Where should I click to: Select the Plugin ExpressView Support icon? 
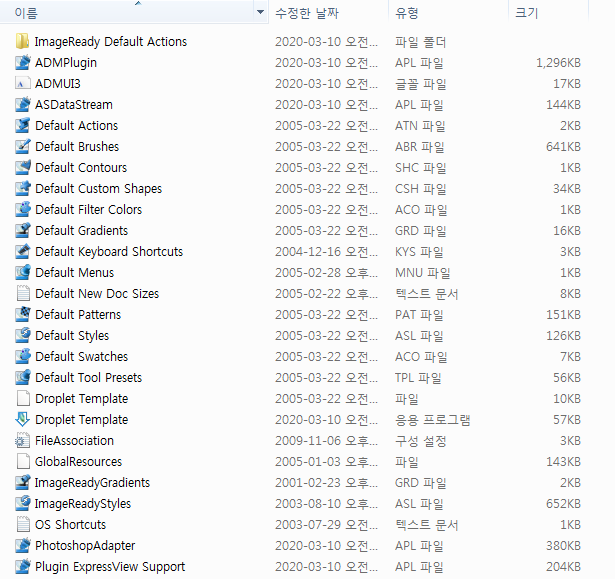tap(23, 566)
